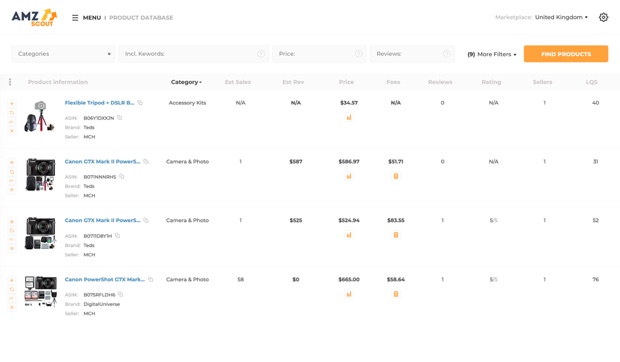
Task: Show help icon in Price filter
Action: coord(359,54)
